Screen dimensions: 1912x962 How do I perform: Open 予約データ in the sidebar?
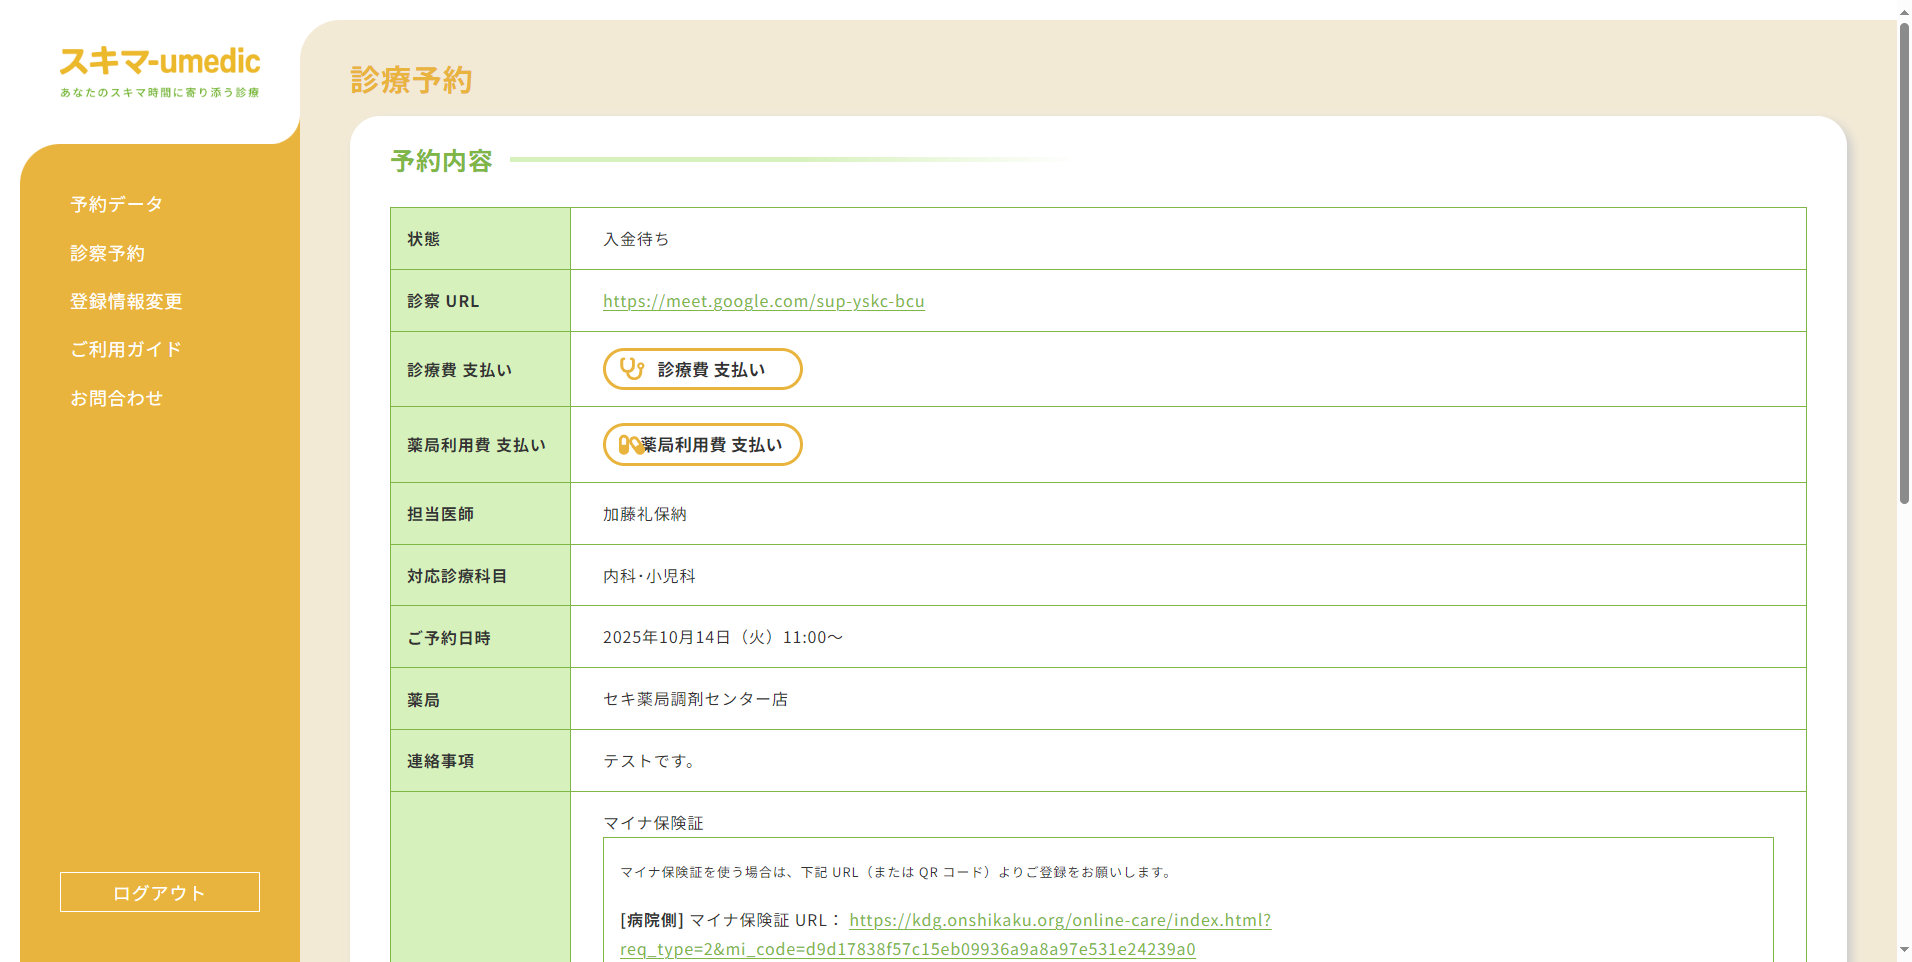[116, 204]
